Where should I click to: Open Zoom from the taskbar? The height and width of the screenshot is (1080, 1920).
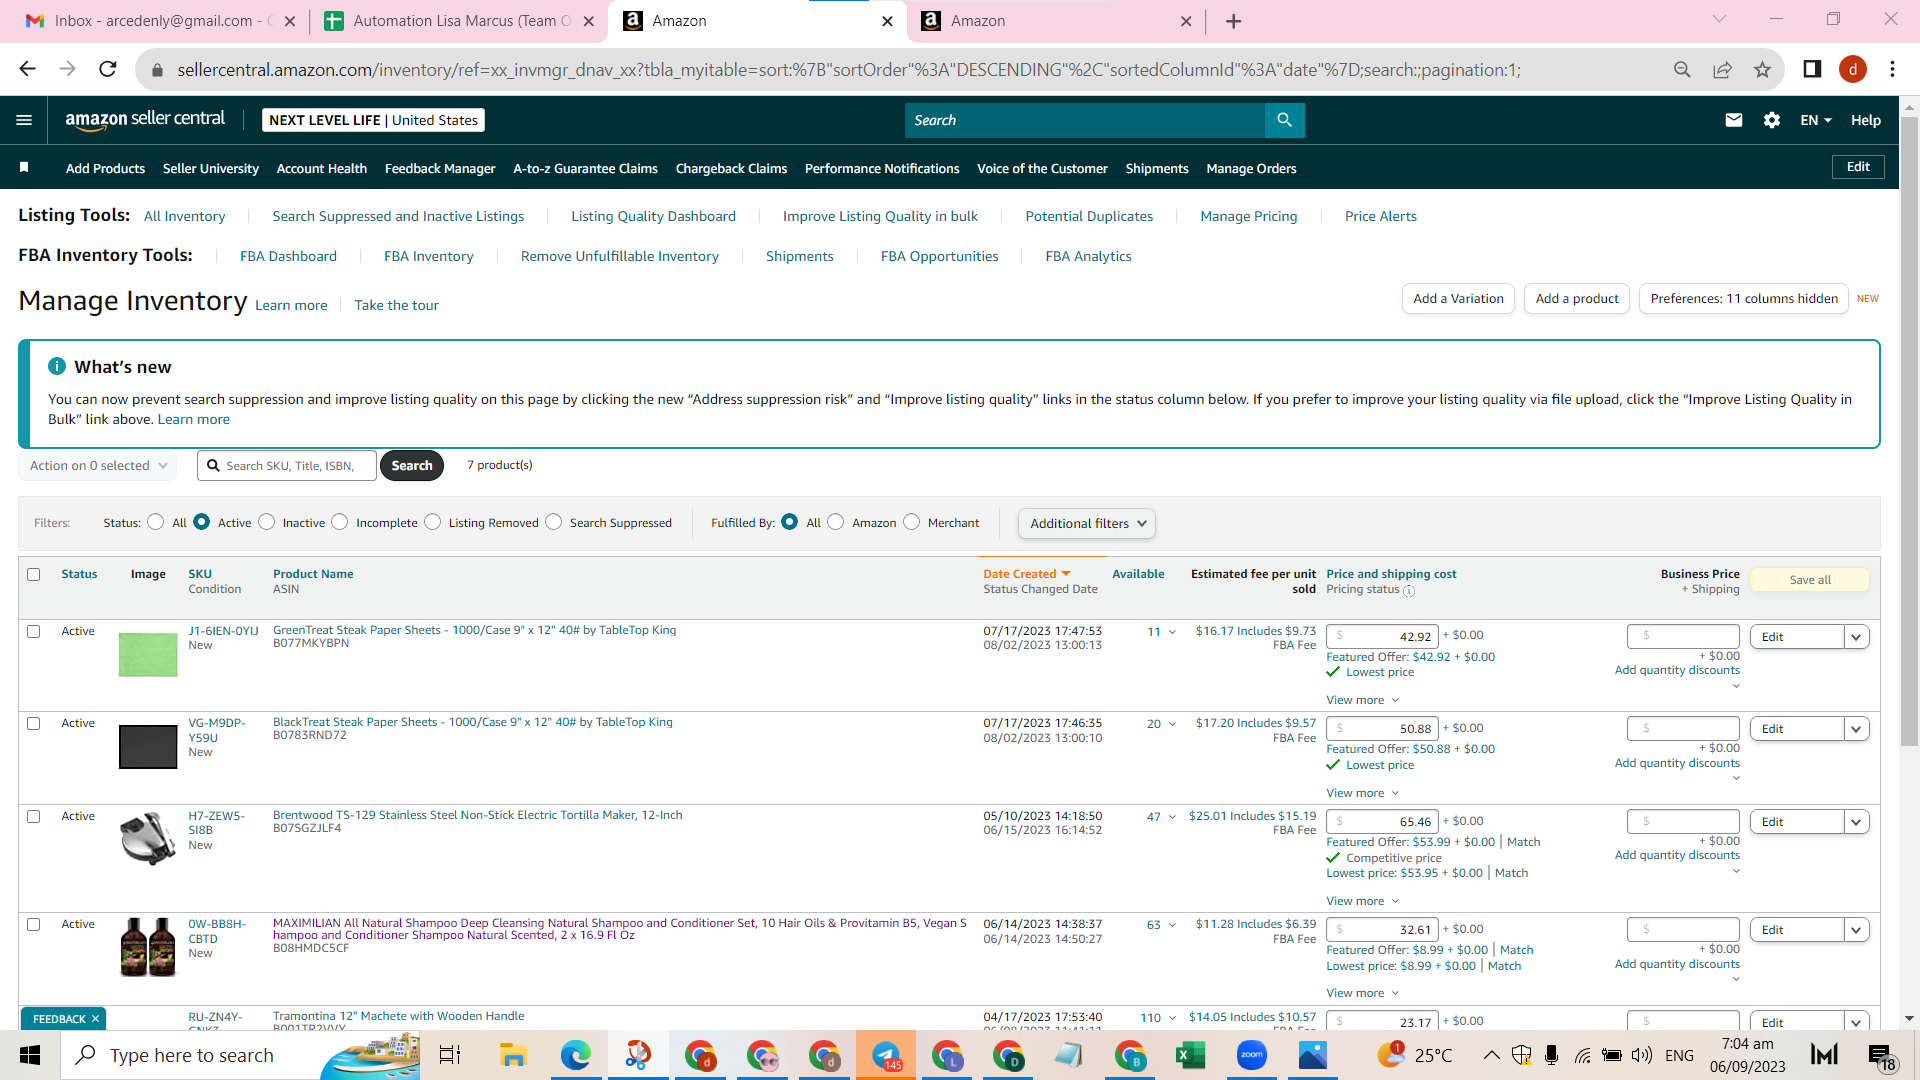1251,1055
